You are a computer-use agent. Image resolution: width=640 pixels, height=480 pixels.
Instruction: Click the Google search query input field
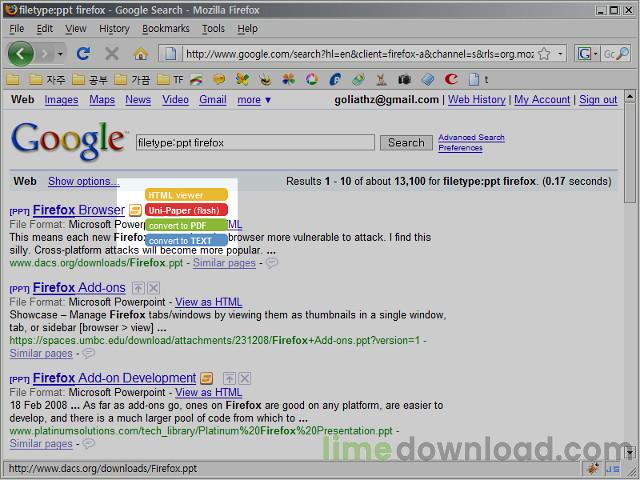click(254, 143)
